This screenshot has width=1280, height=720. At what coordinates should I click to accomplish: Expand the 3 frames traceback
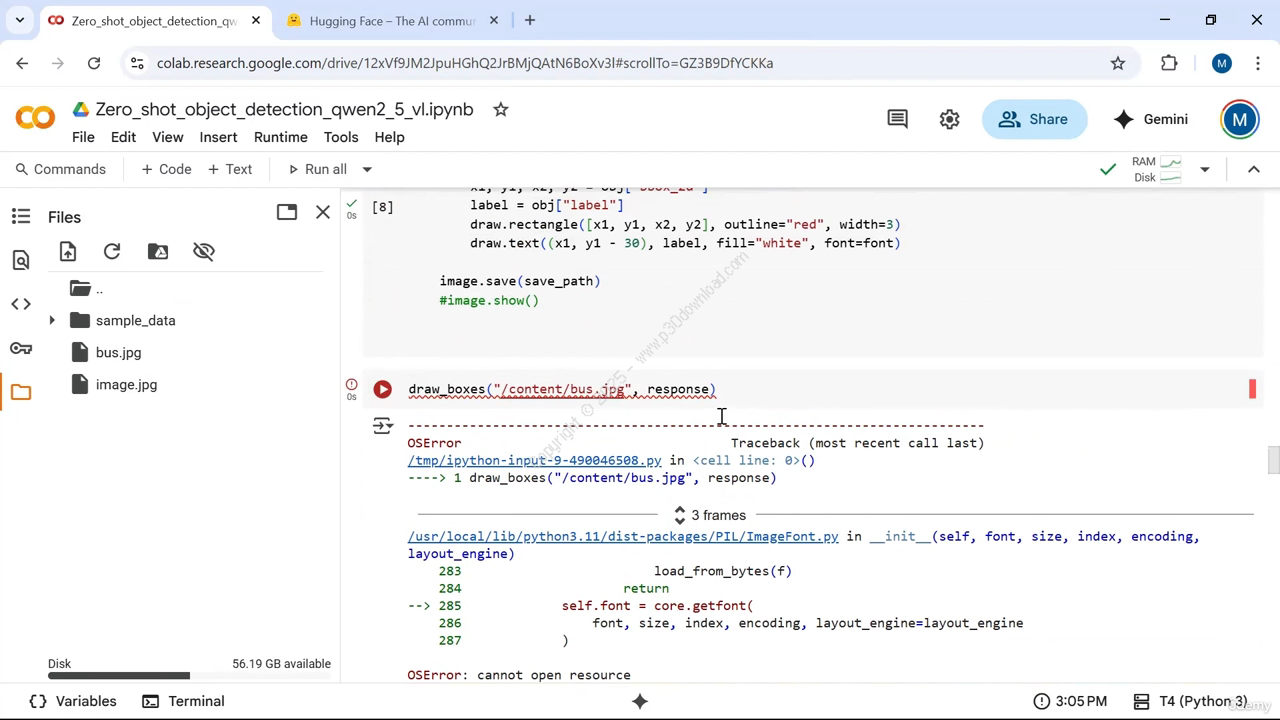click(x=710, y=515)
